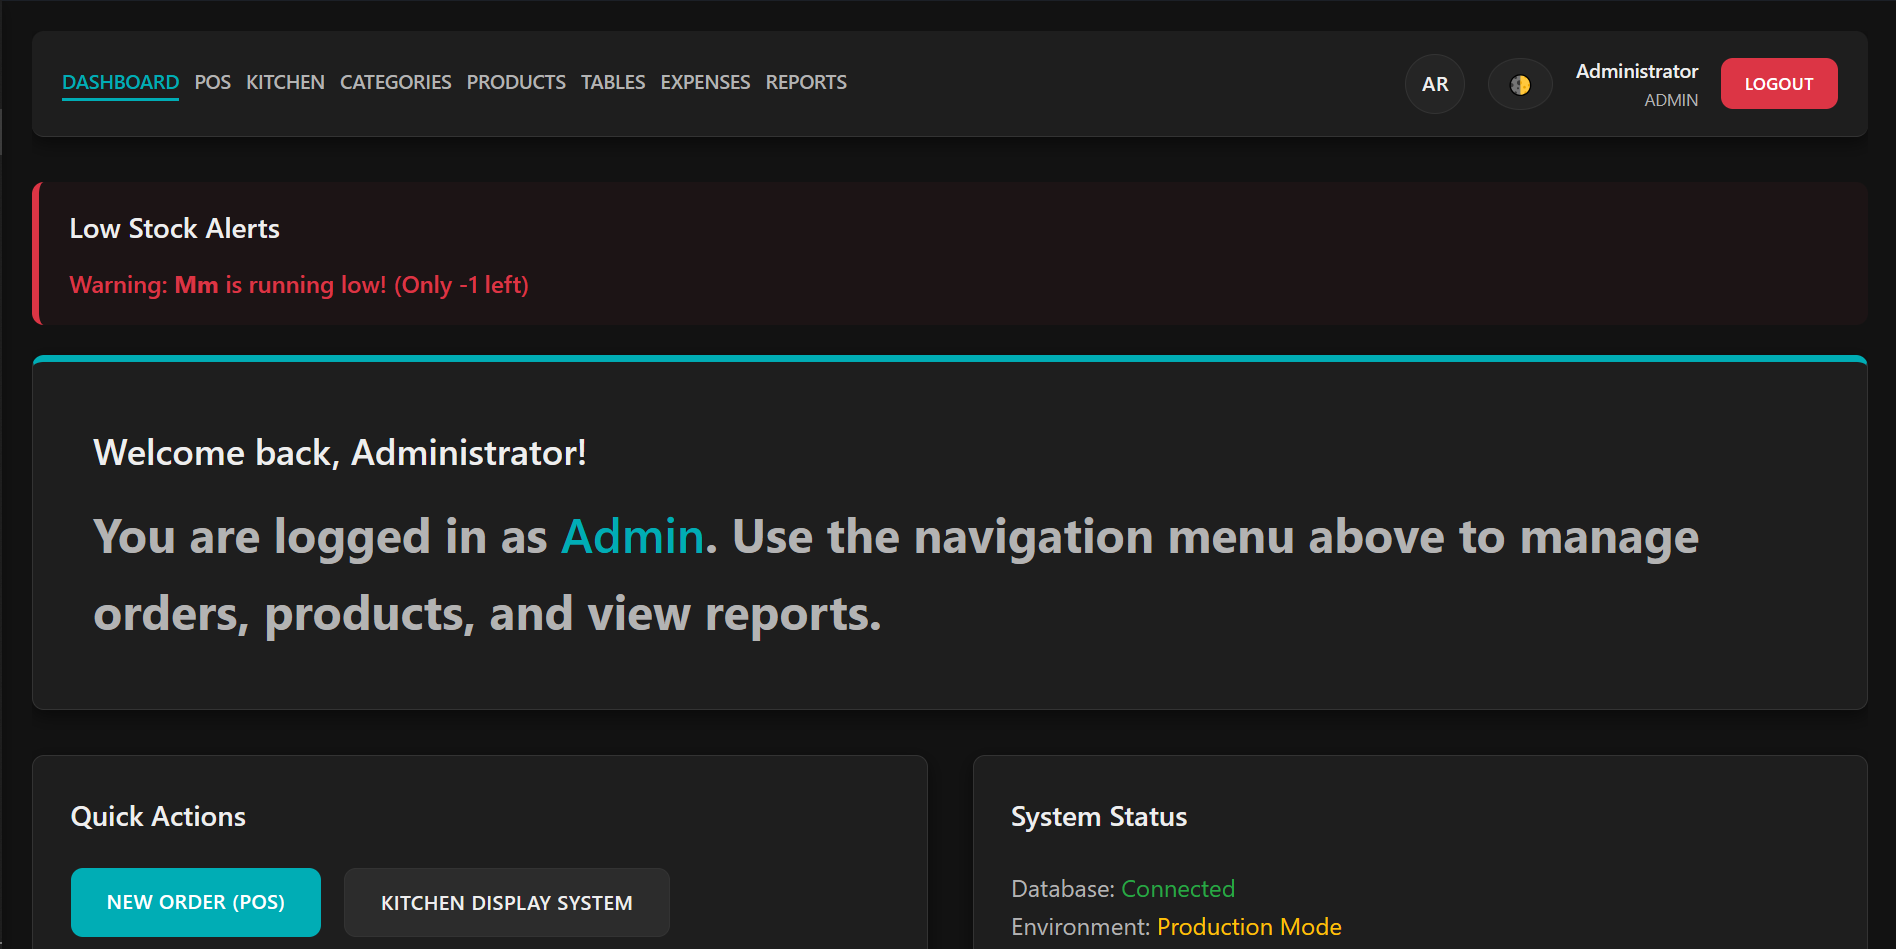Click the 'Production Mode' environment value
Image resolution: width=1896 pixels, height=949 pixels.
(1249, 927)
